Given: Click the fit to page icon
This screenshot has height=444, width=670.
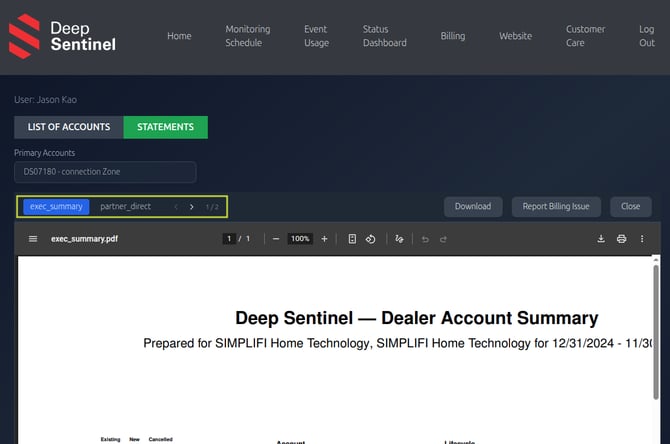Looking at the screenshot, I should click(352, 239).
